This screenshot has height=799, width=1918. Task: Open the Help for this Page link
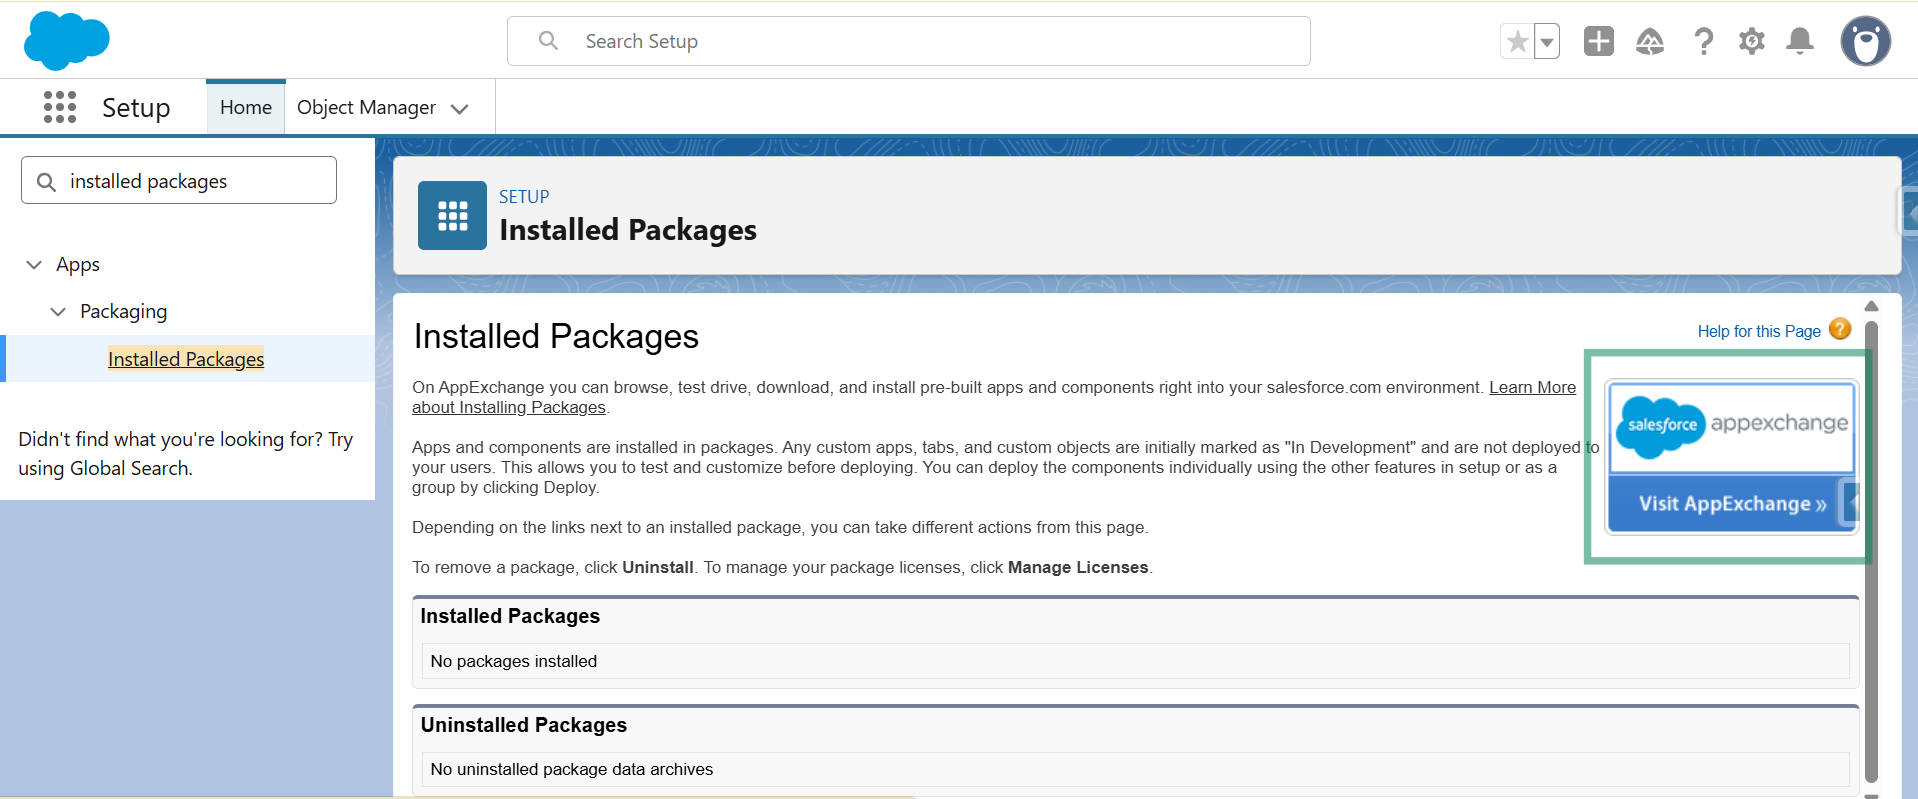[x=1758, y=331]
